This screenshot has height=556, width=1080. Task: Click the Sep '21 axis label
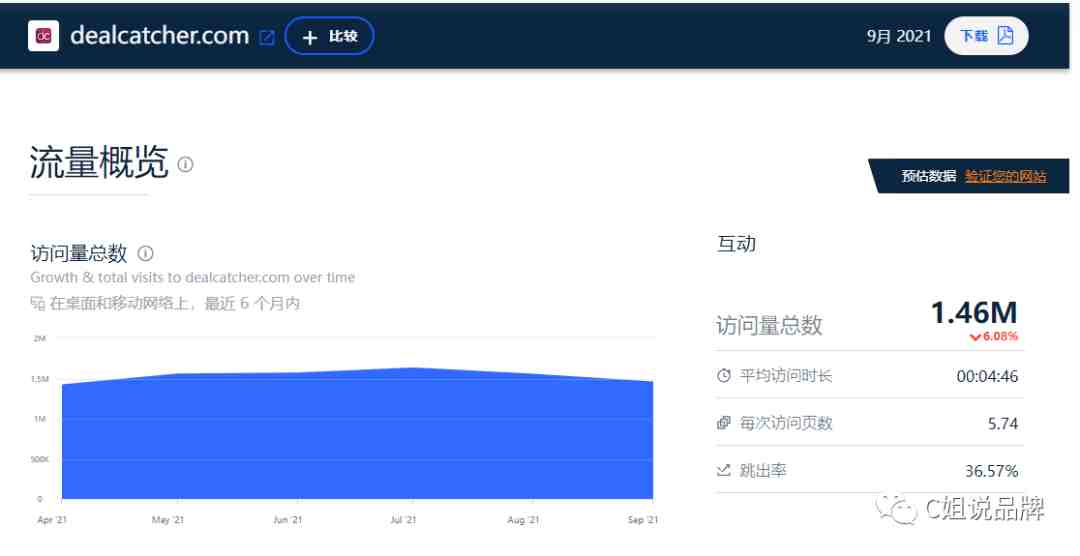pyautogui.click(x=643, y=520)
